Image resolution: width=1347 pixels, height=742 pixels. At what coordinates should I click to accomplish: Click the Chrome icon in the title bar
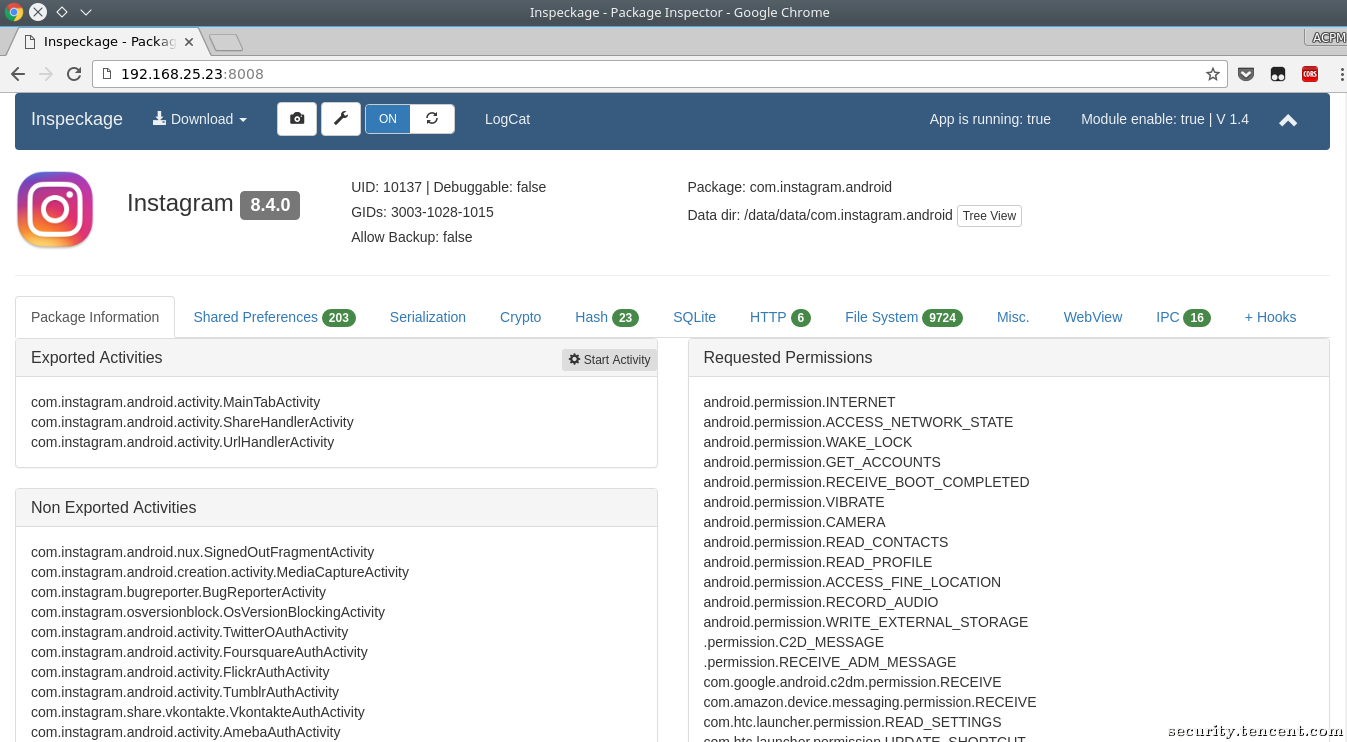[x=14, y=12]
